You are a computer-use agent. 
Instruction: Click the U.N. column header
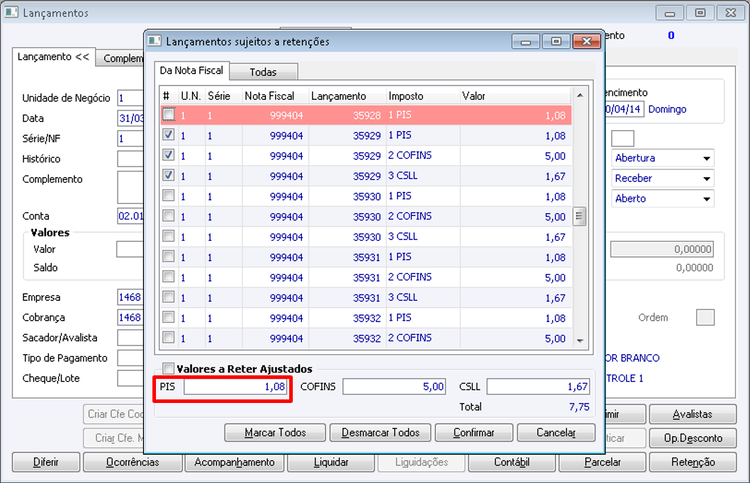point(190,96)
